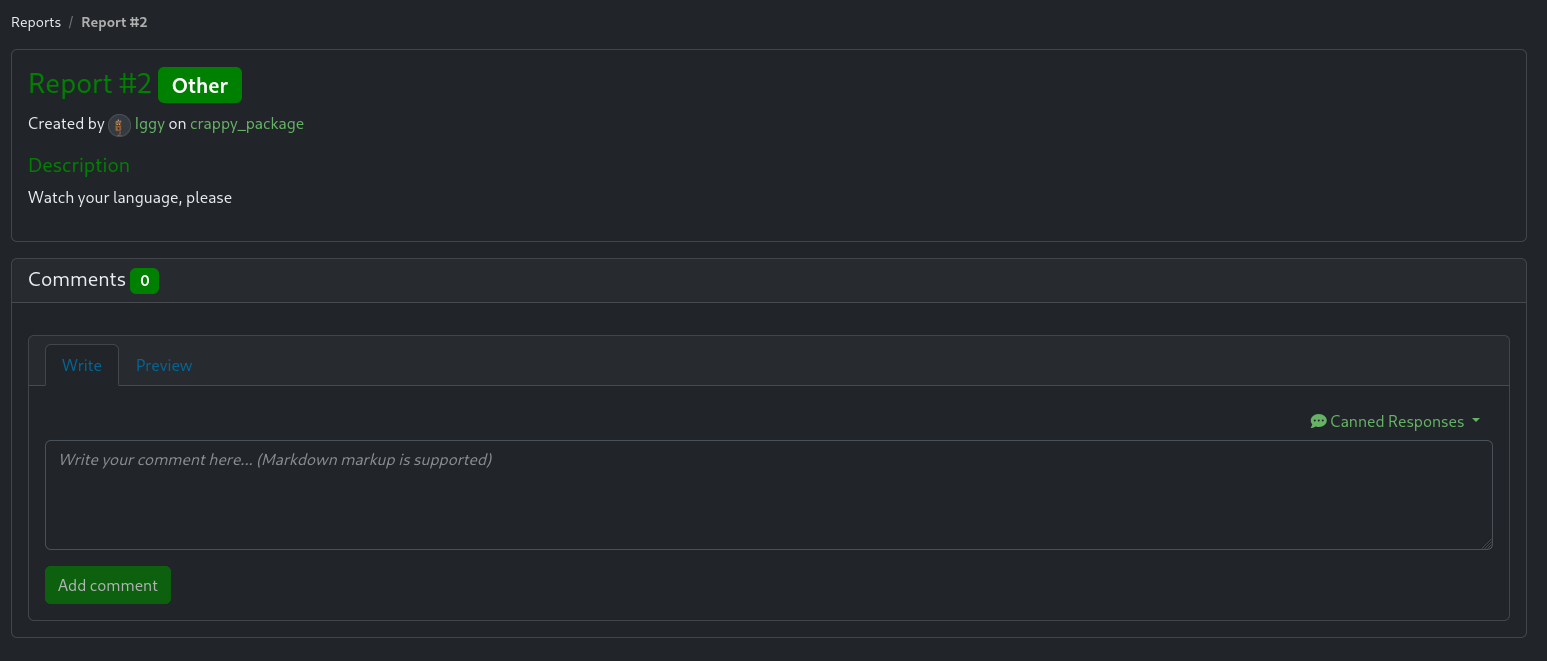Click the Report #2 breadcrumb item
The height and width of the screenshot is (661, 1547).
pyautogui.click(x=113, y=21)
